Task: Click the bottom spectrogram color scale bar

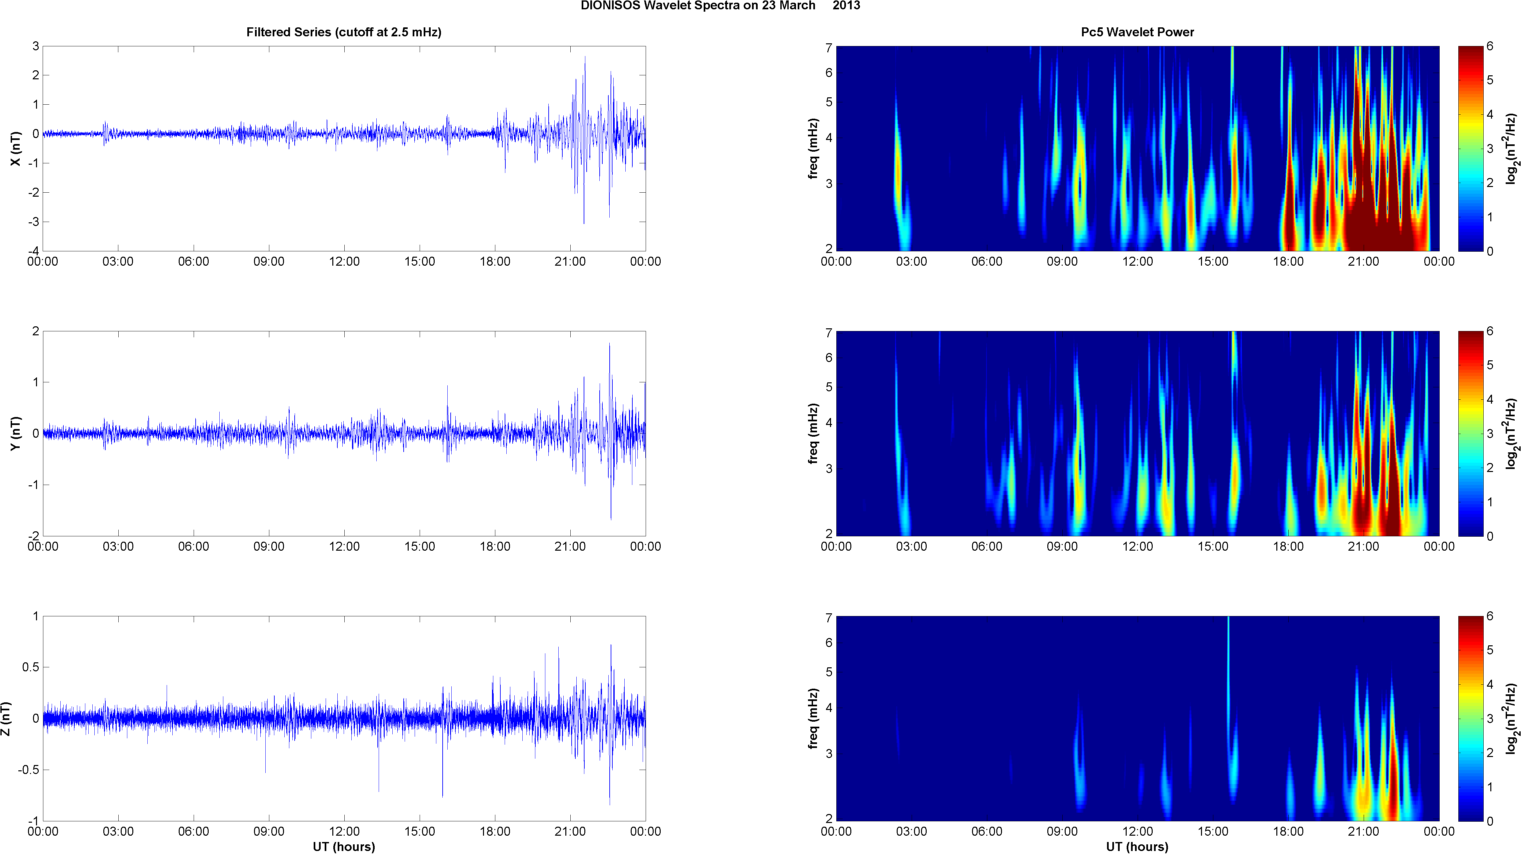Action: [x=1470, y=718]
